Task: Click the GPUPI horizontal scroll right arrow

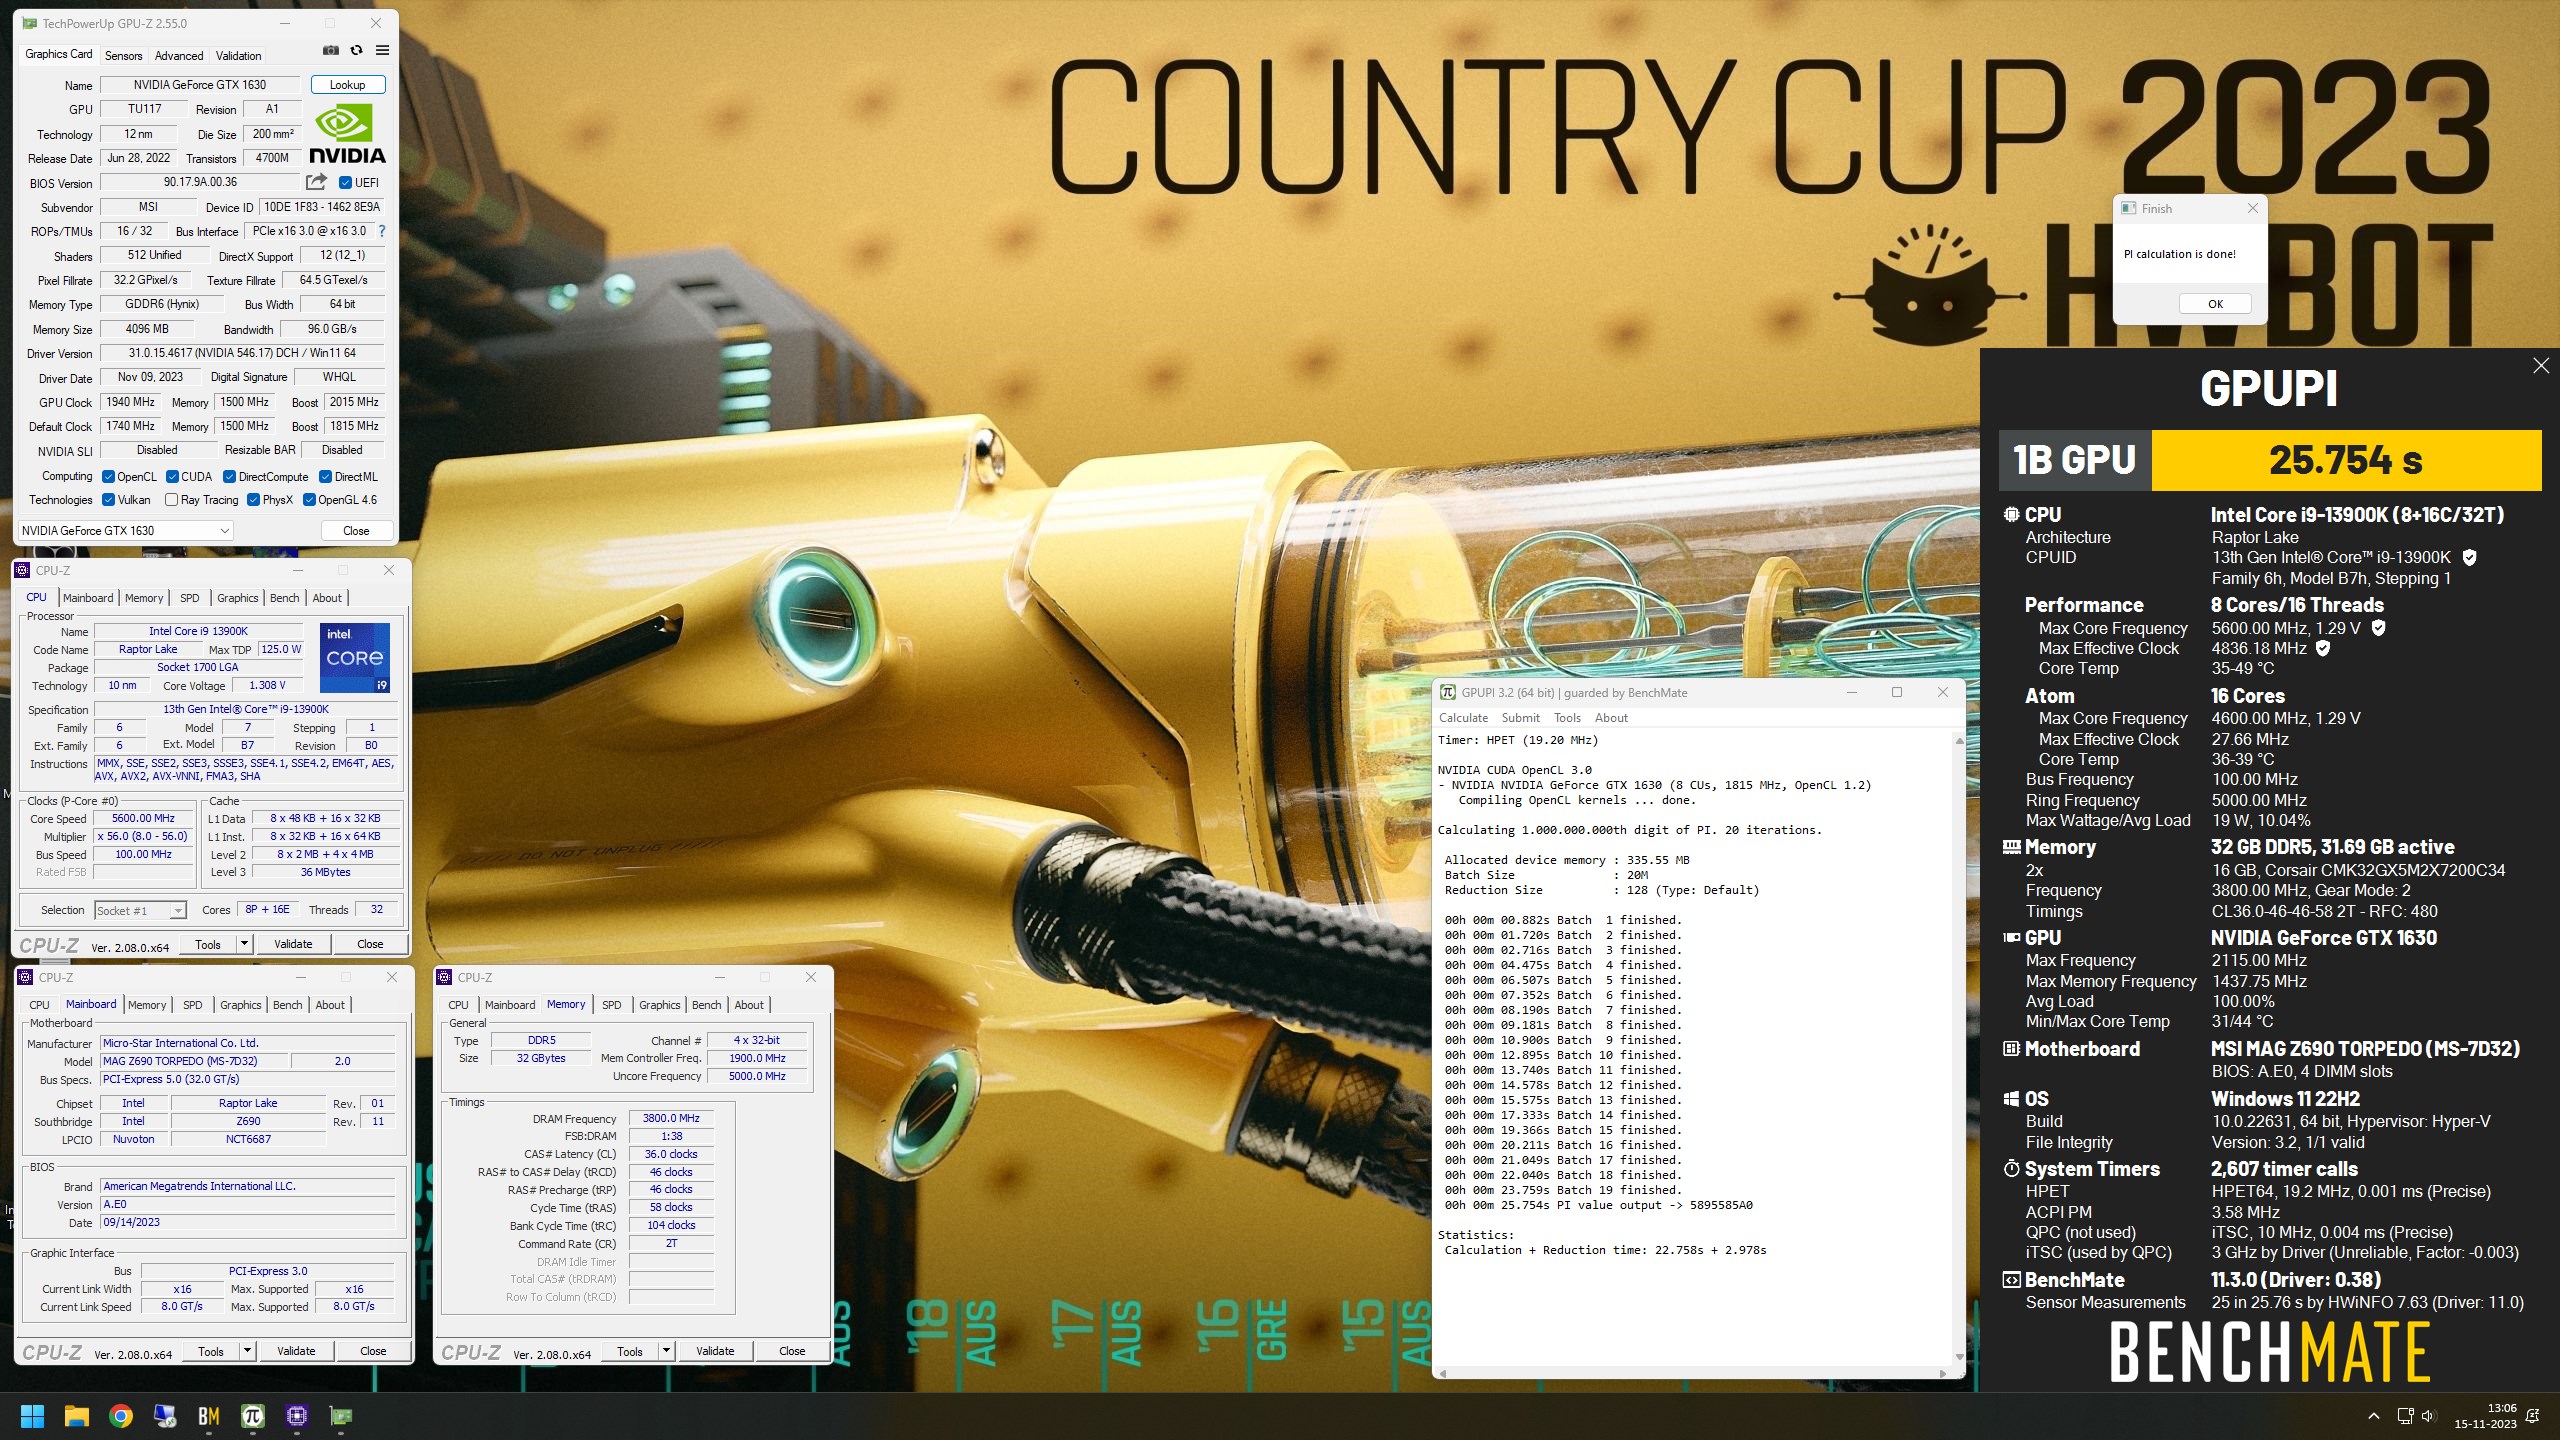Action: tap(1942, 1373)
